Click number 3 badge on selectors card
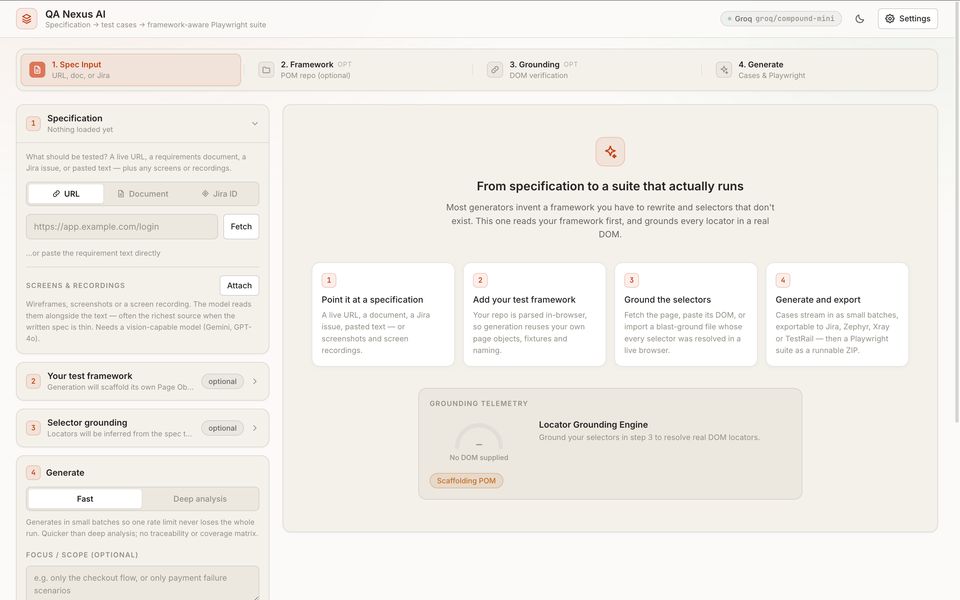Viewport: 960px width, 600px height. [x=631, y=280]
